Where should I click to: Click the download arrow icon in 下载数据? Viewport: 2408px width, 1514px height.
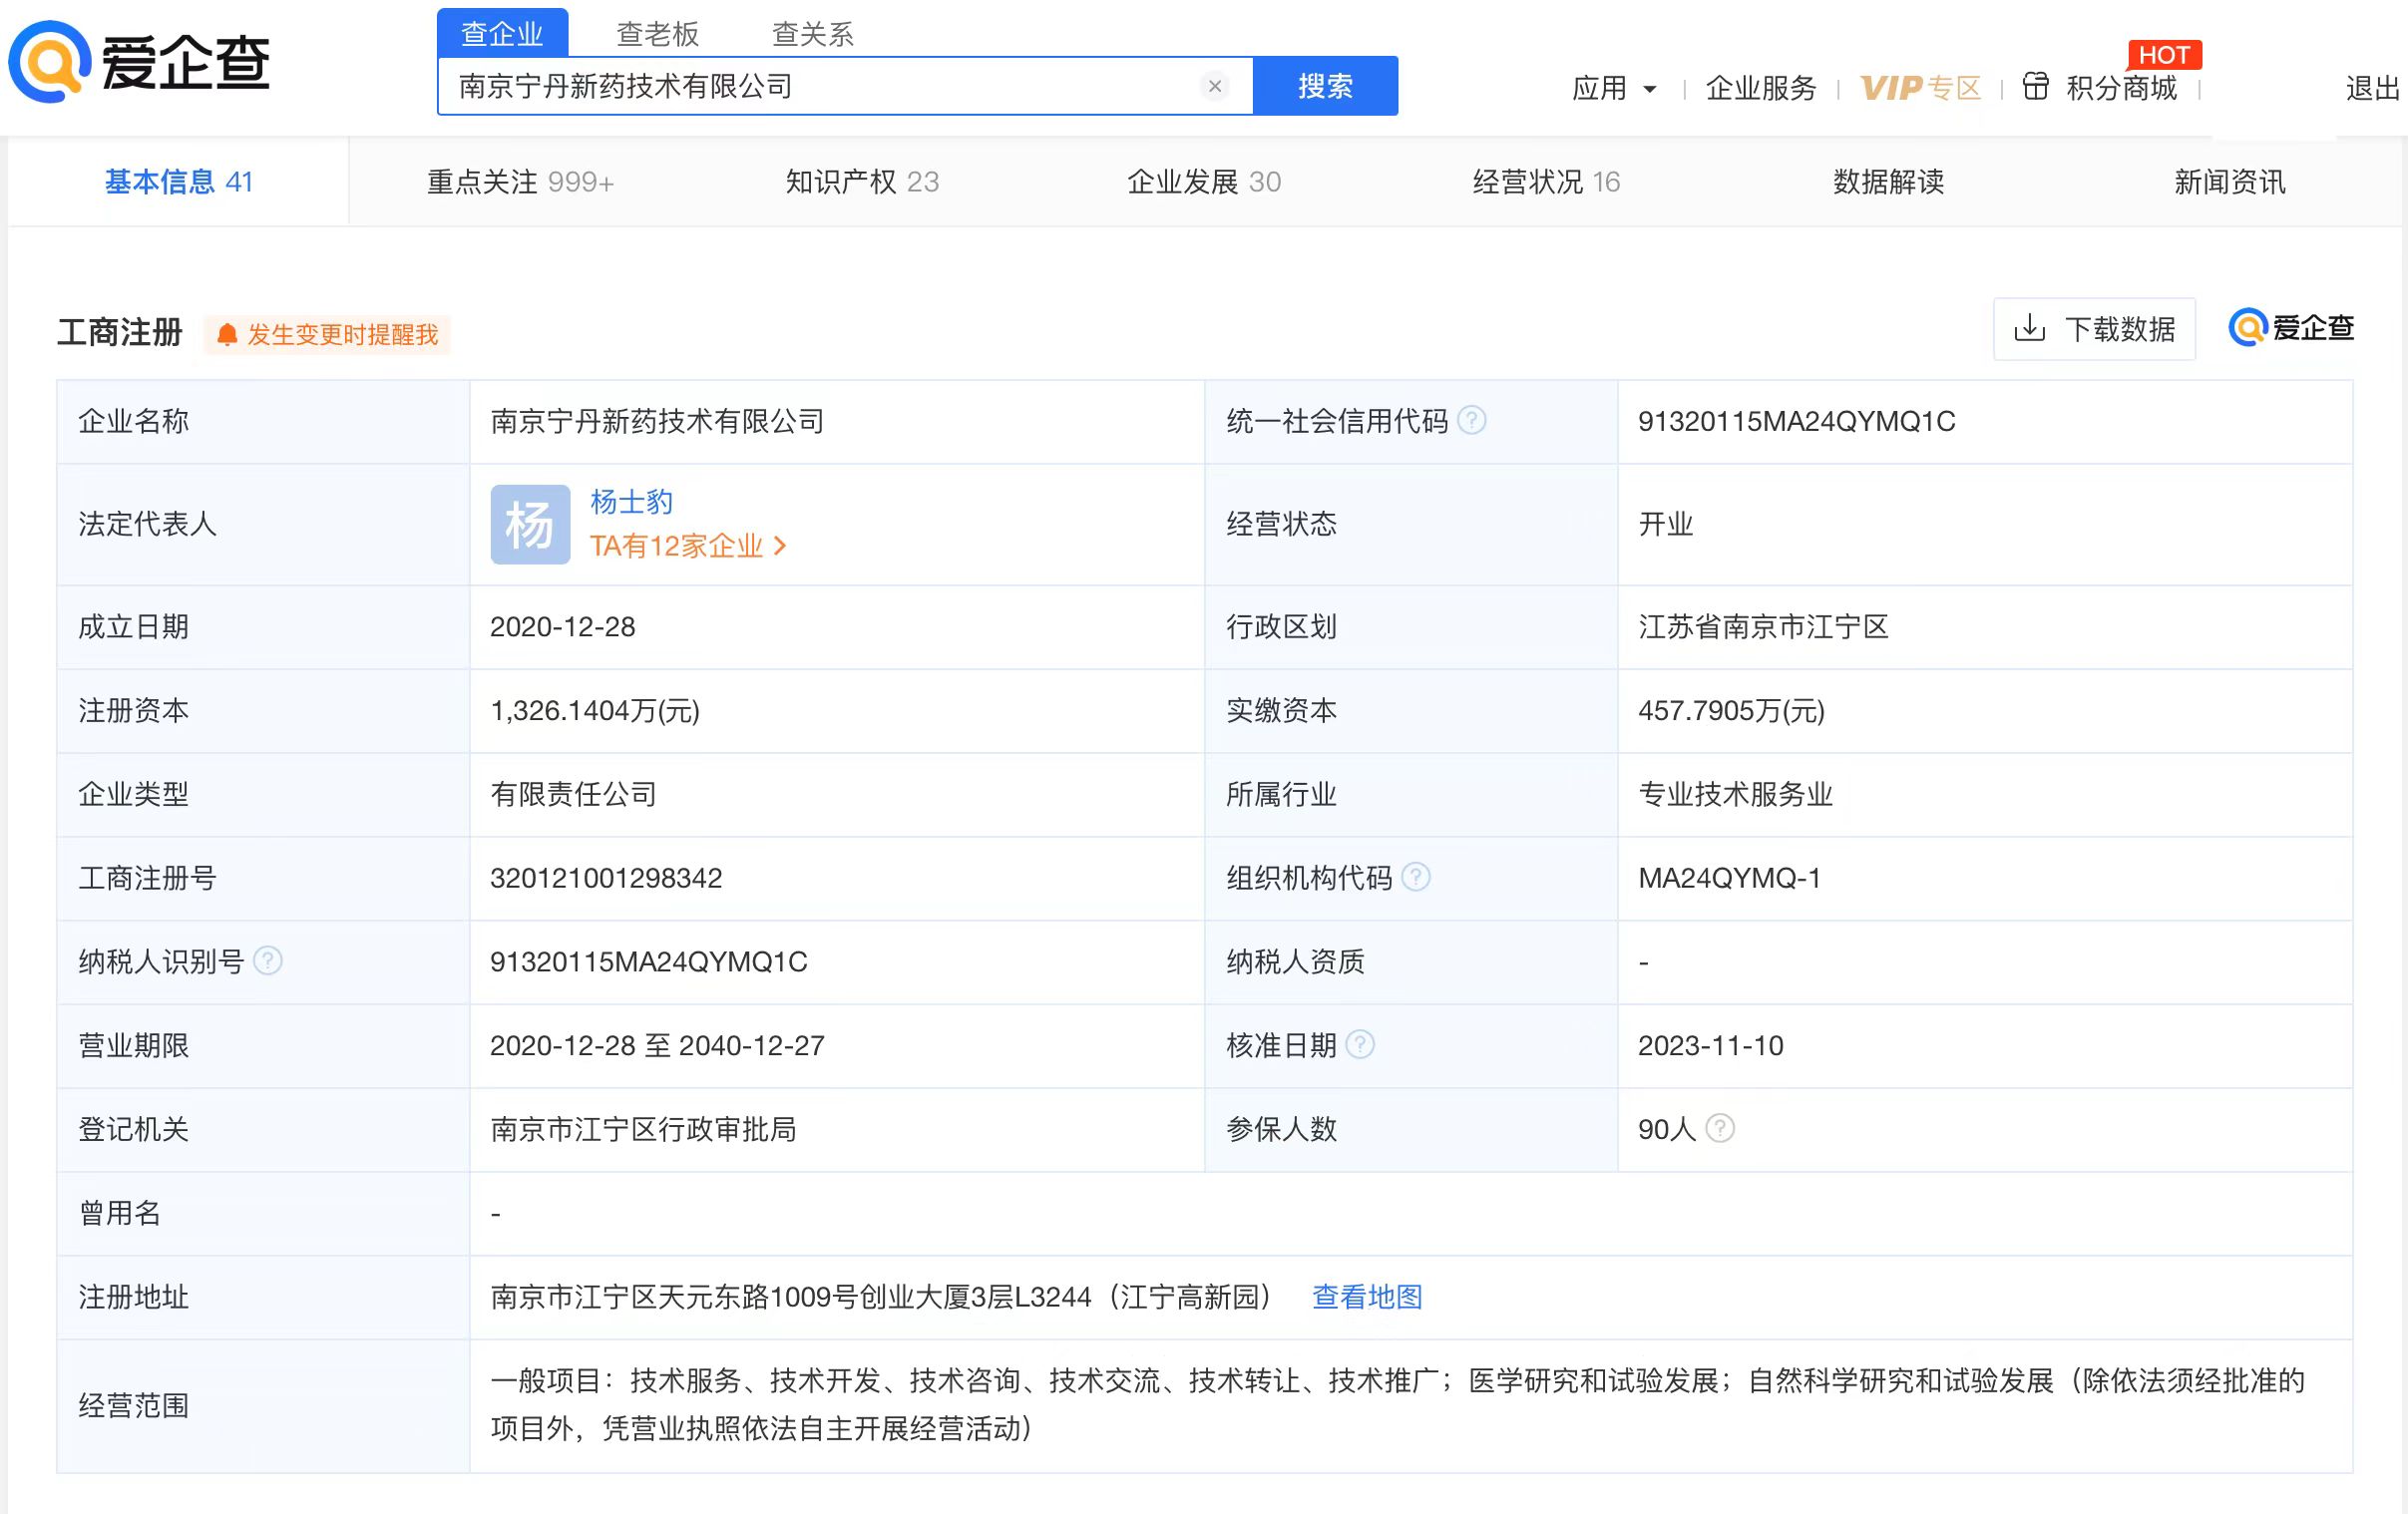coord(2029,328)
